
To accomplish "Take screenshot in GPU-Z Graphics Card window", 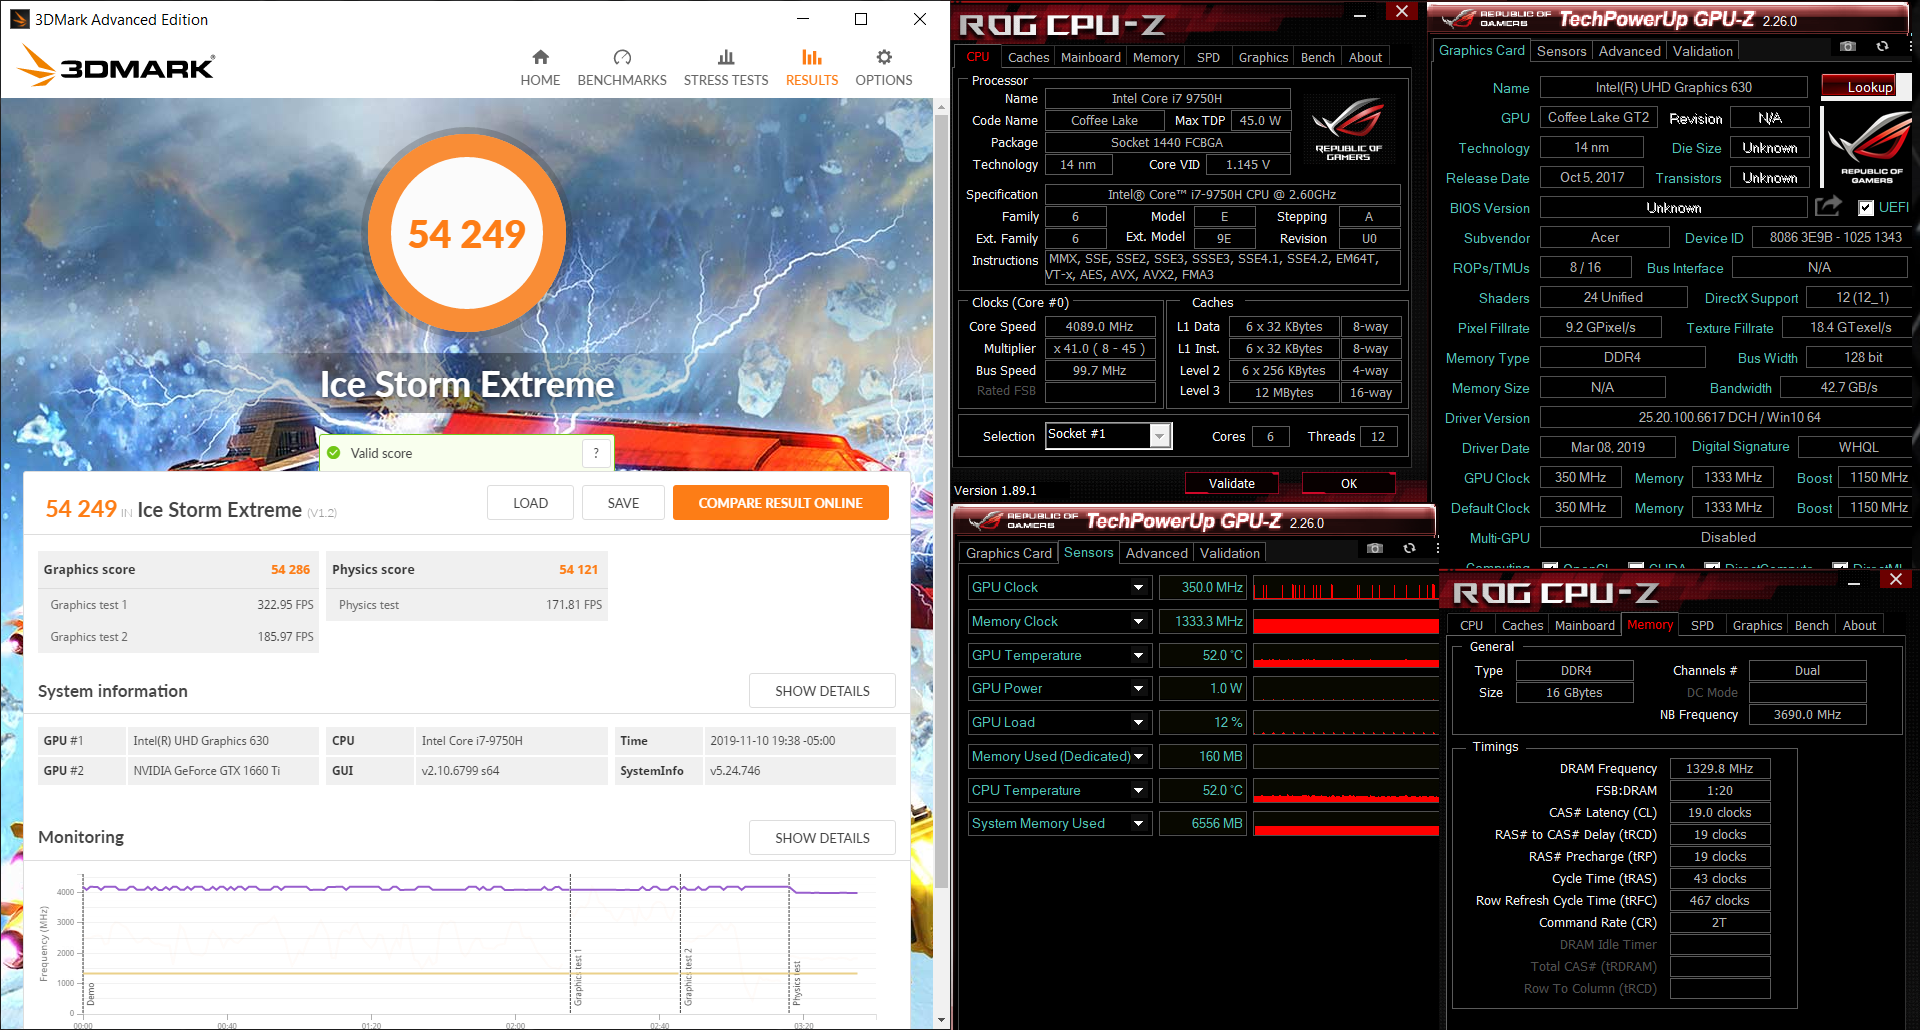I will (1848, 46).
